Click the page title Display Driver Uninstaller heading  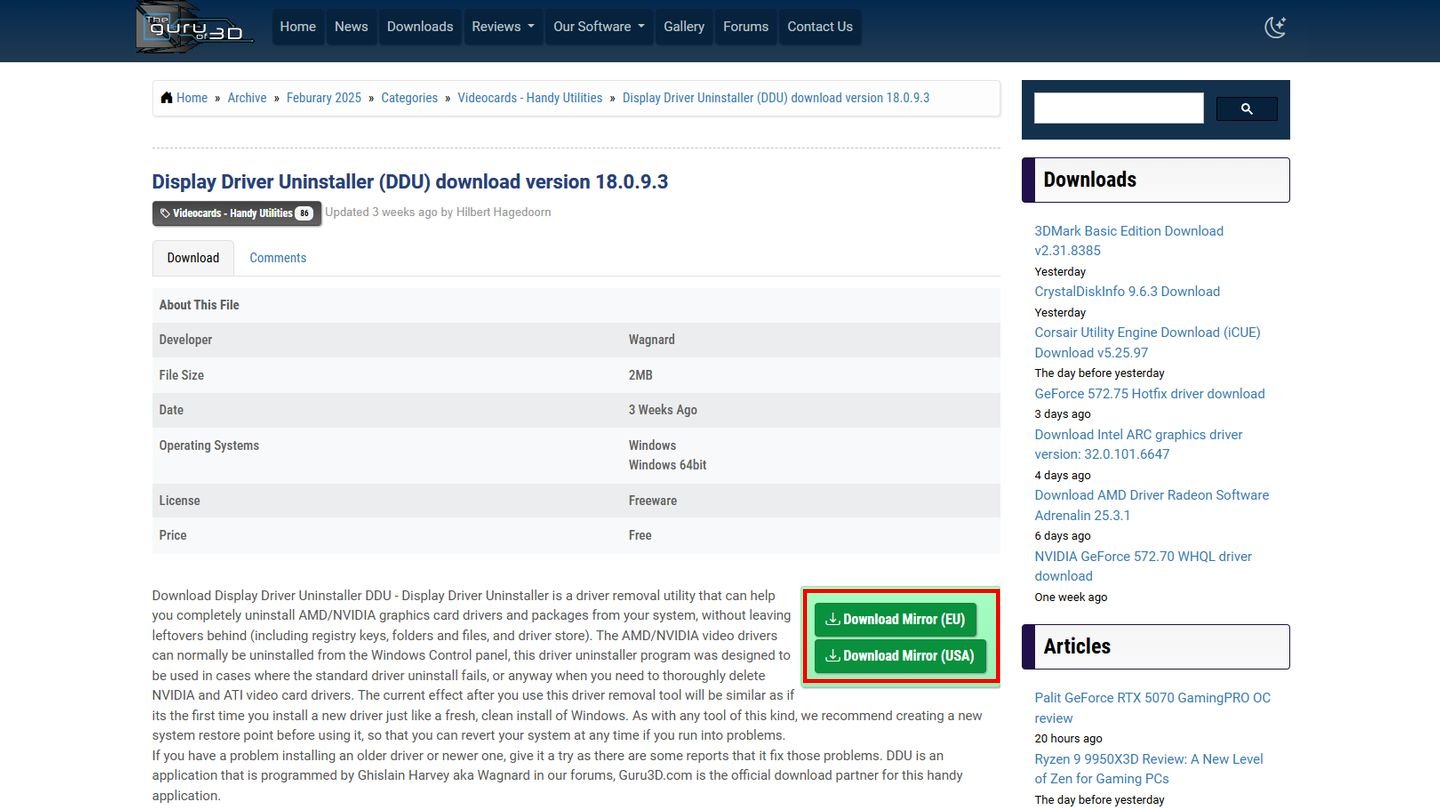[x=410, y=182]
